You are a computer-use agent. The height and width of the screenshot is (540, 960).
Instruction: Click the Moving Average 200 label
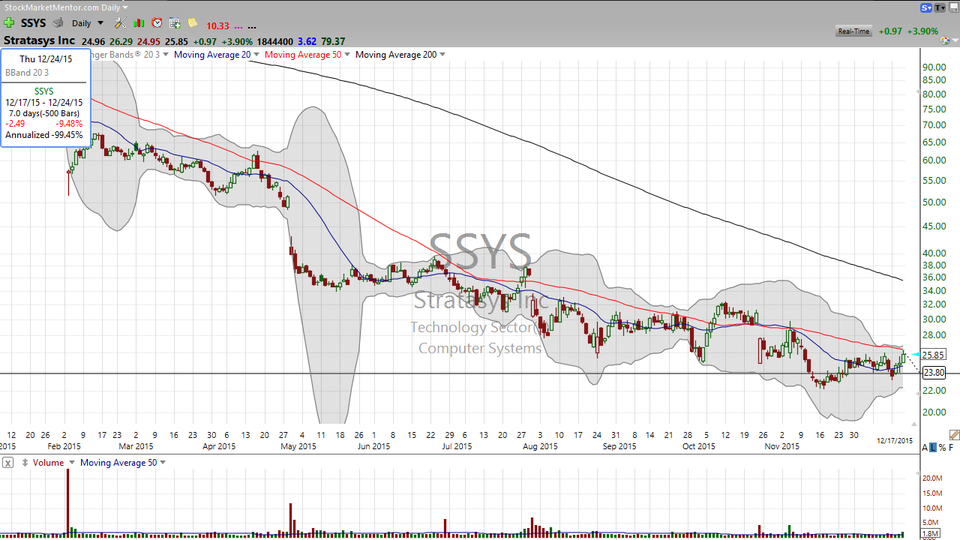(396, 54)
